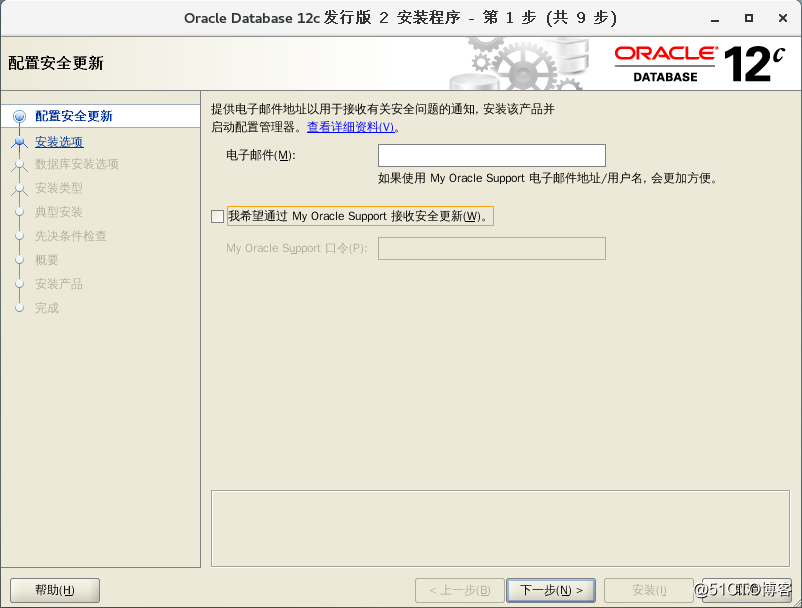The height and width of the screenshot is (608, 802).
Task: Select the 安装选项 step link
Action: [59, 142]
